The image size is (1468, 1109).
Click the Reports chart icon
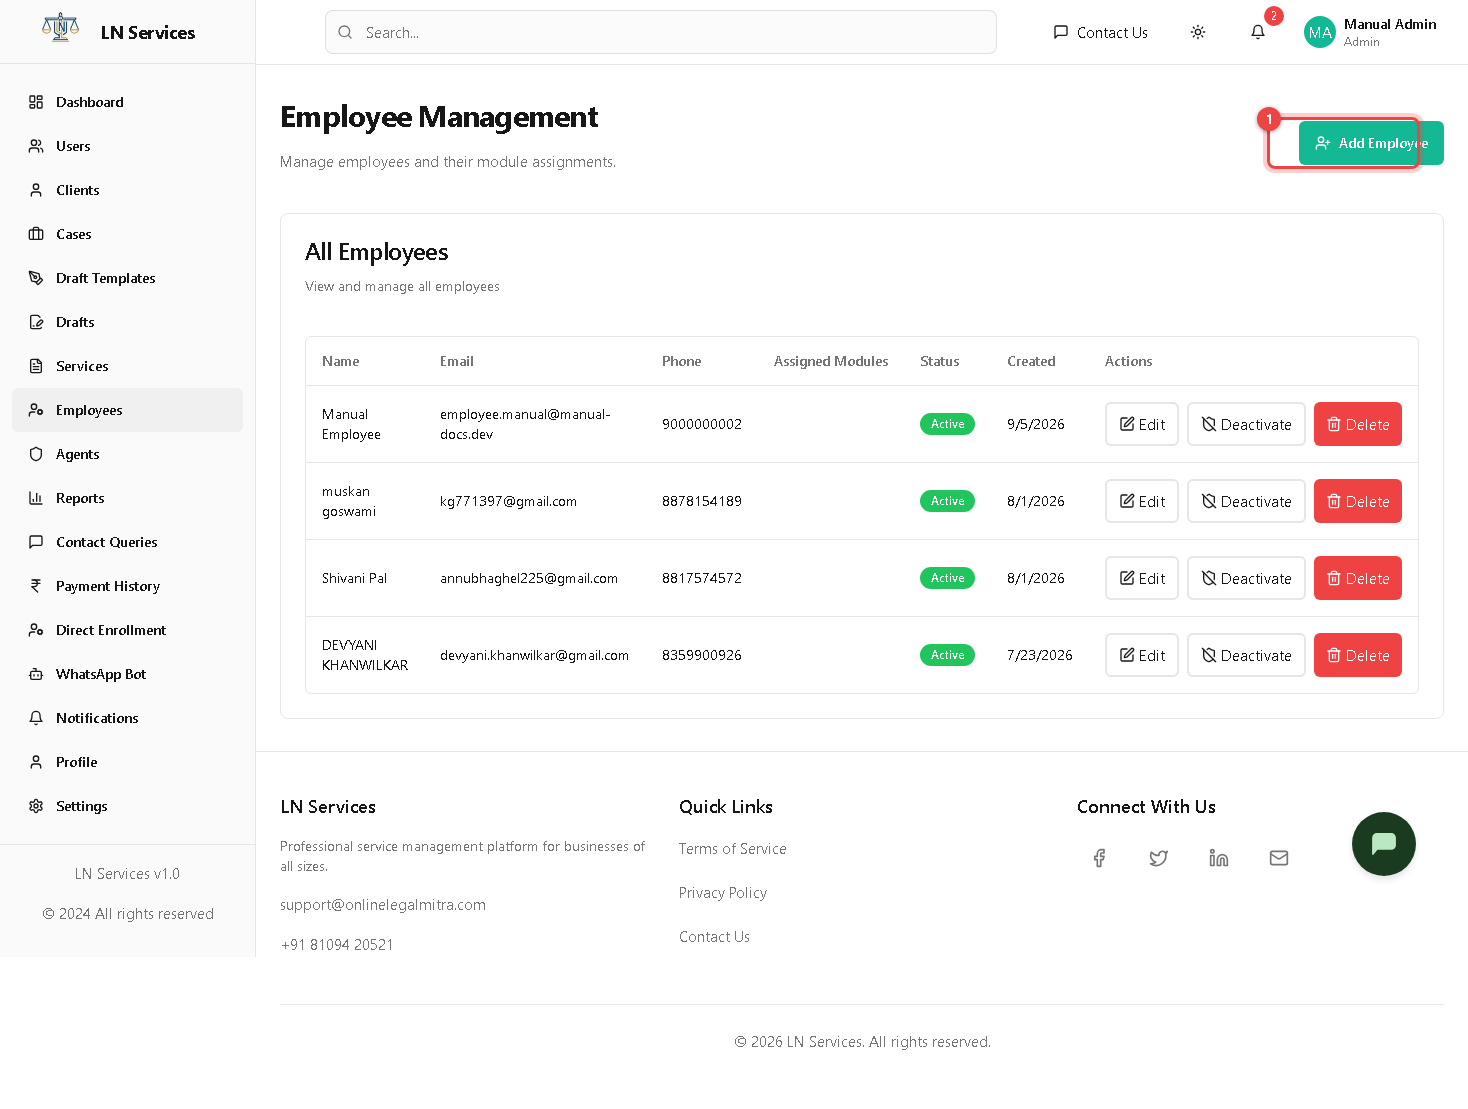pos(36,498)
